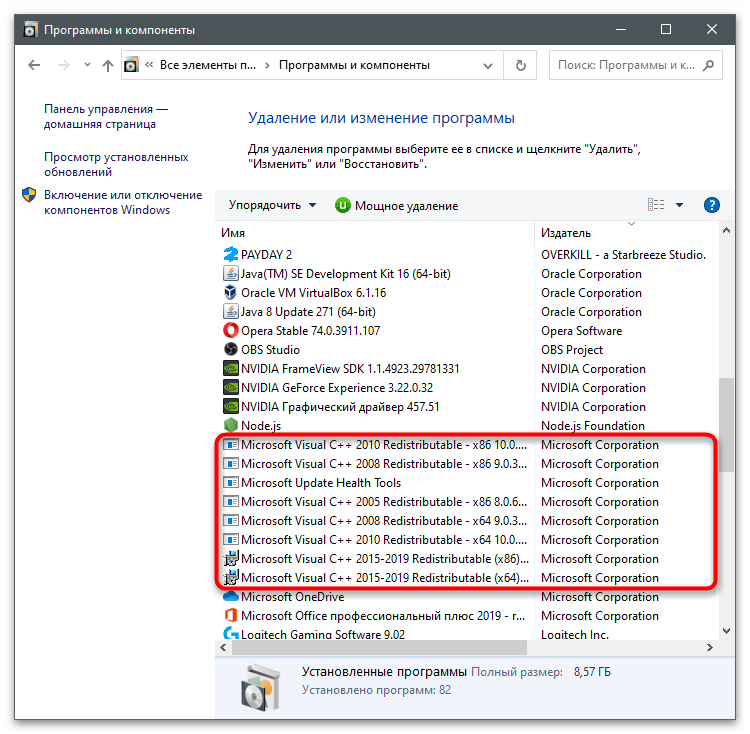Click the Visual C++ 2010 x86 icon
The width and height of the screenshot is (750, 734).
(x=231, y=445)
